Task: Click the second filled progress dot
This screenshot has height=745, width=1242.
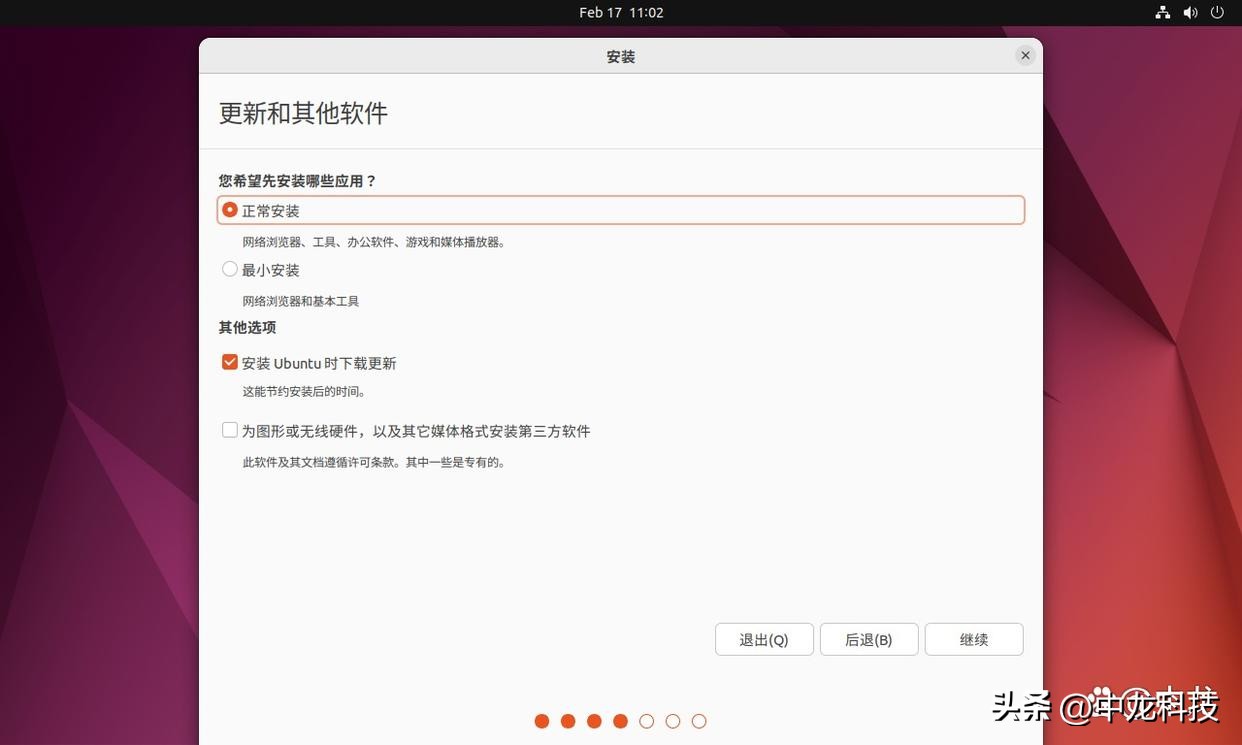Action: [x=567, y=718]
